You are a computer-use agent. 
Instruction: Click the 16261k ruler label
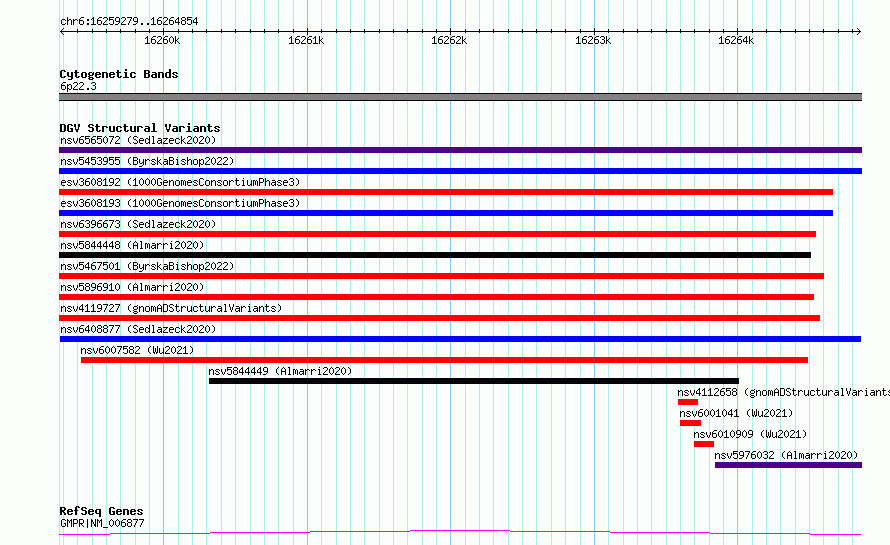307,40
